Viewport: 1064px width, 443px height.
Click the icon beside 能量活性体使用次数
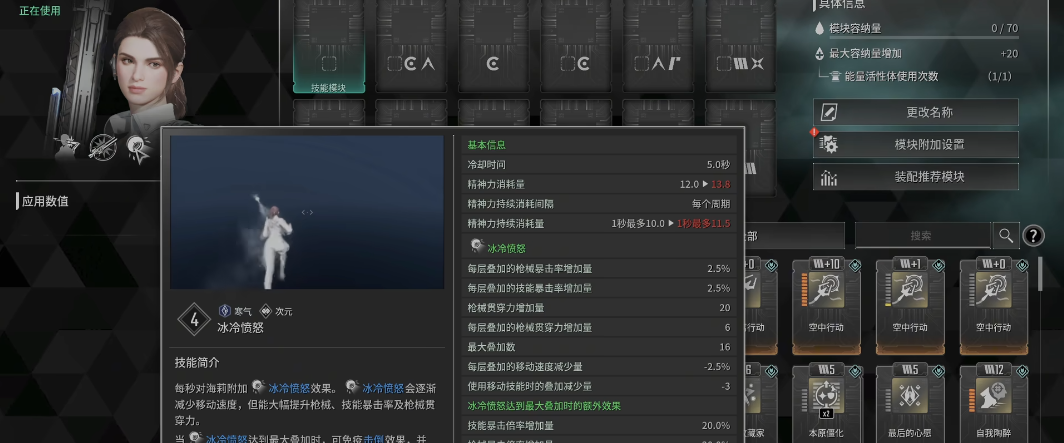coord(837,76)
